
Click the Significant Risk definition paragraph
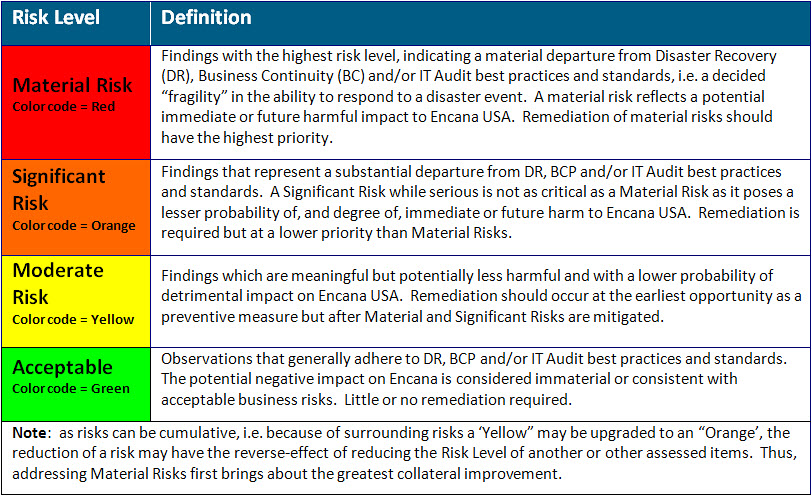[480, 202]
